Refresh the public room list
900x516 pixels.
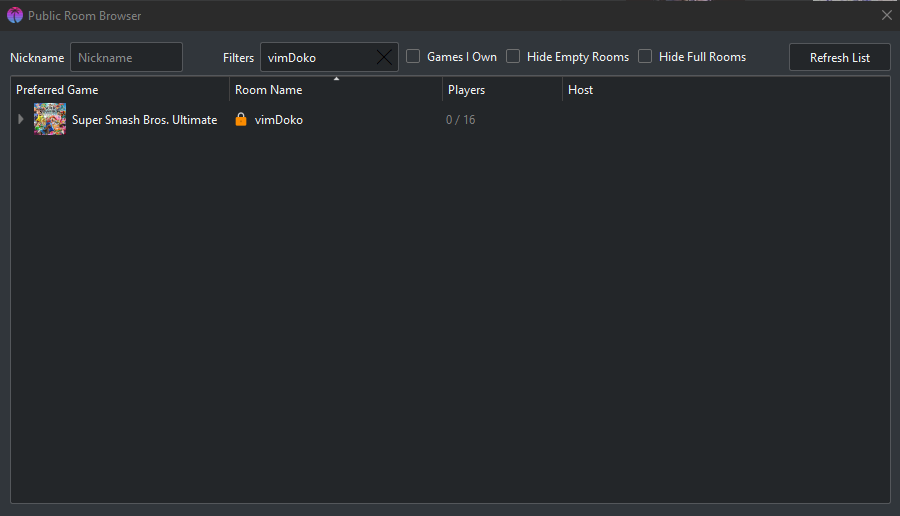click(x=840, y=57)
